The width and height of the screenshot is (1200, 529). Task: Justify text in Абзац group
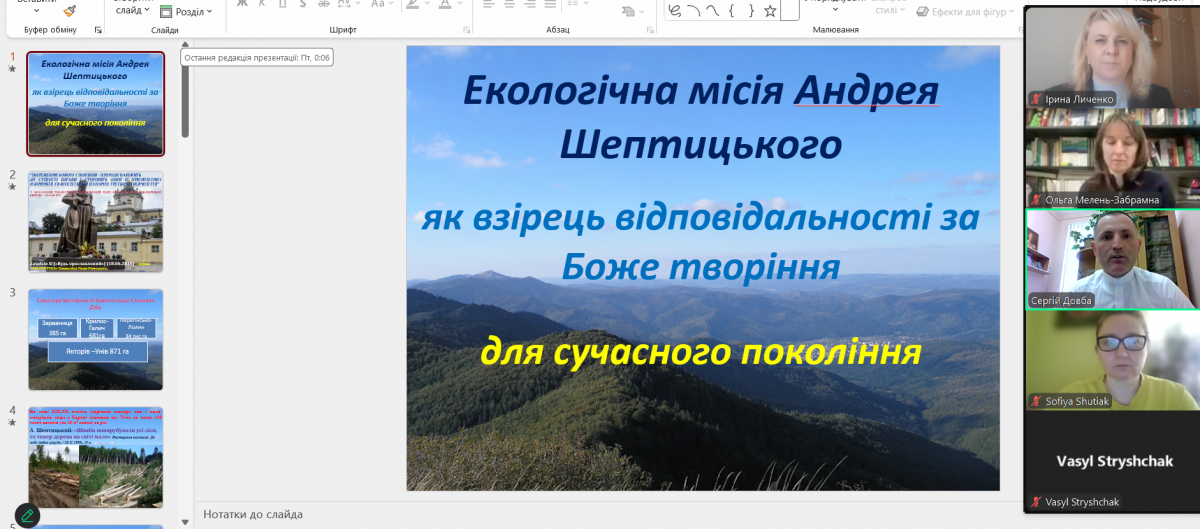(551, 4)
